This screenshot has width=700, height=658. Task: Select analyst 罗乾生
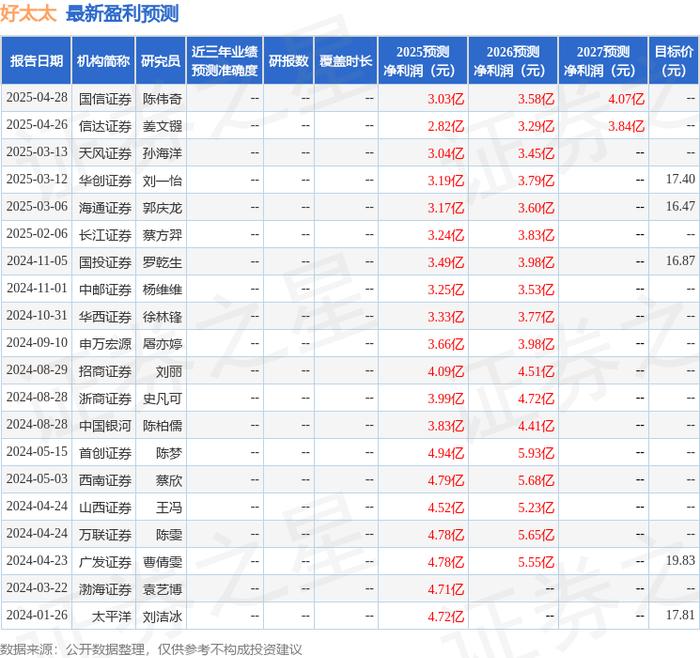coord(162,262)
